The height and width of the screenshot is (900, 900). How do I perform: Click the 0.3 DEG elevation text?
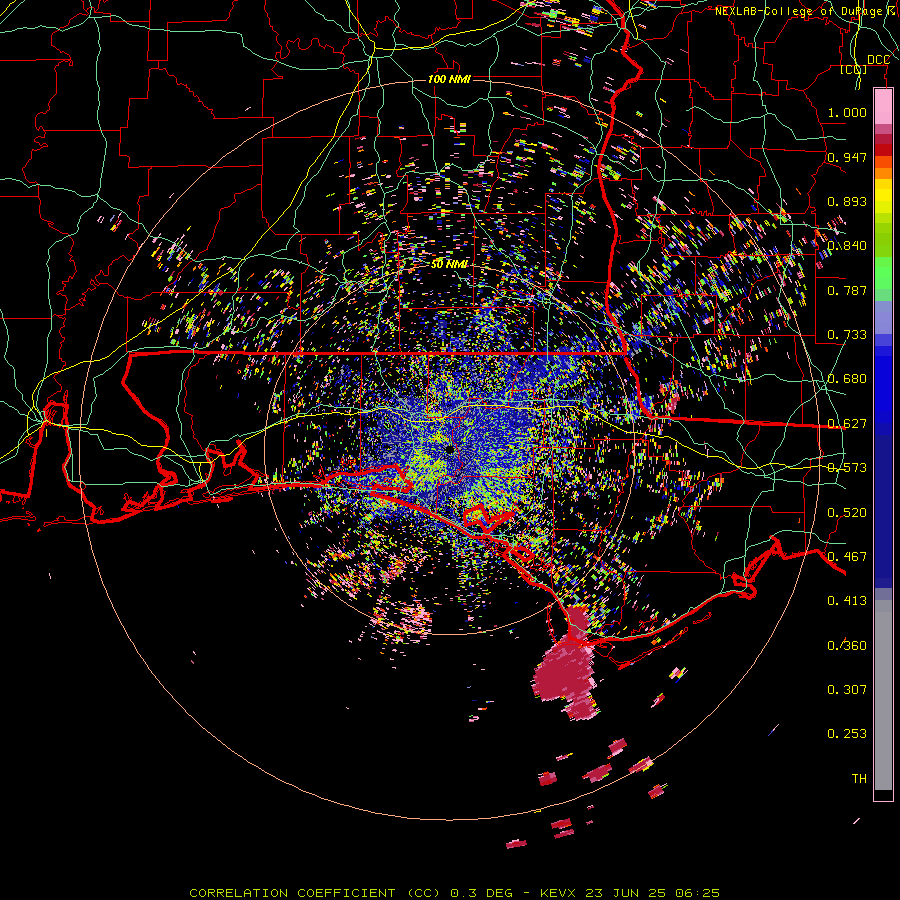(x=481, y=893)
